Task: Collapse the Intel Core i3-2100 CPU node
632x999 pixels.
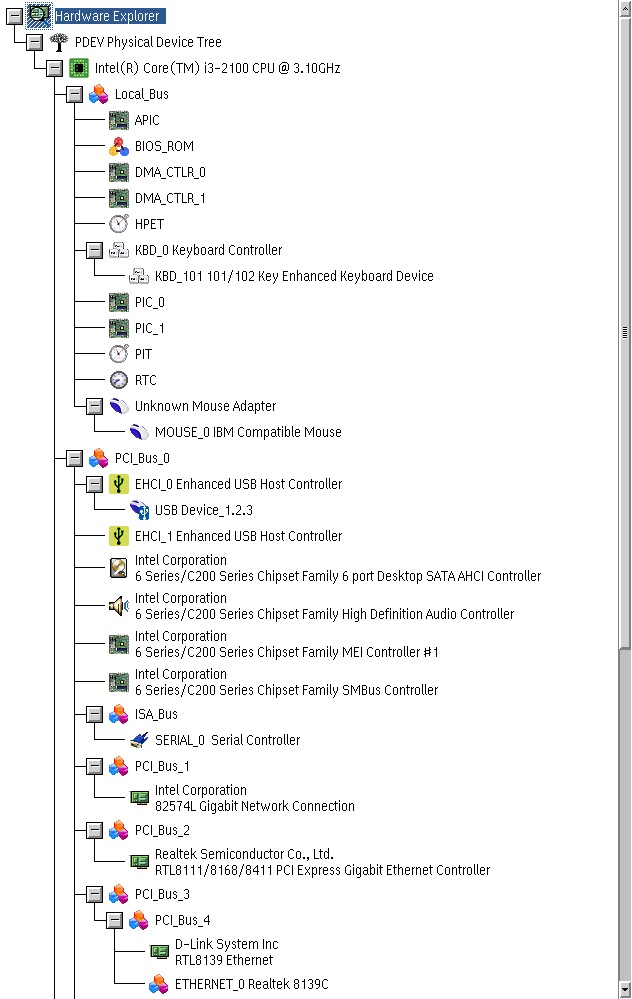Action: coord(54,68)
